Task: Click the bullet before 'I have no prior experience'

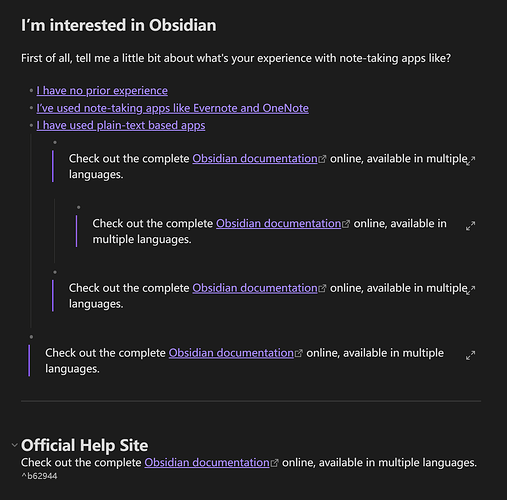Action: point(31,90)
